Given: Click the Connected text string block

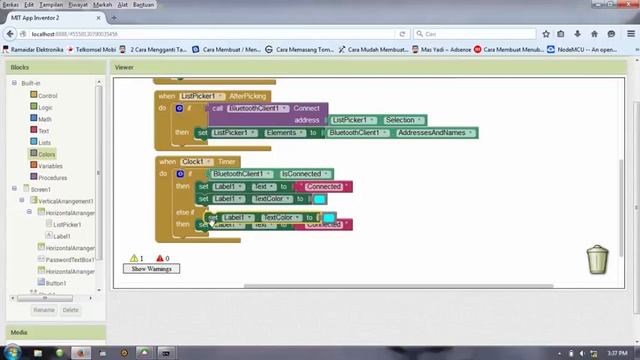Looking at the screenshot, I should (x=324, y=187).
